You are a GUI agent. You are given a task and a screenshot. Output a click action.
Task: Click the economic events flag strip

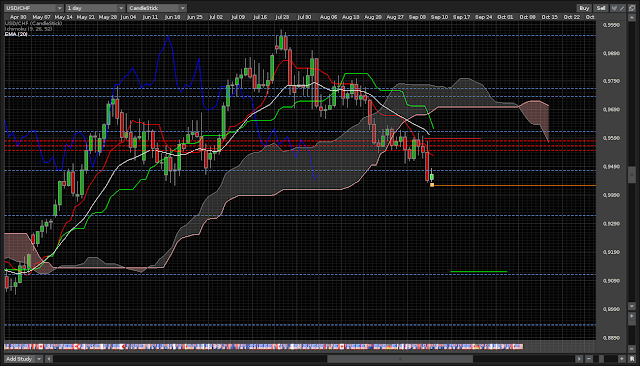(263, 347)
